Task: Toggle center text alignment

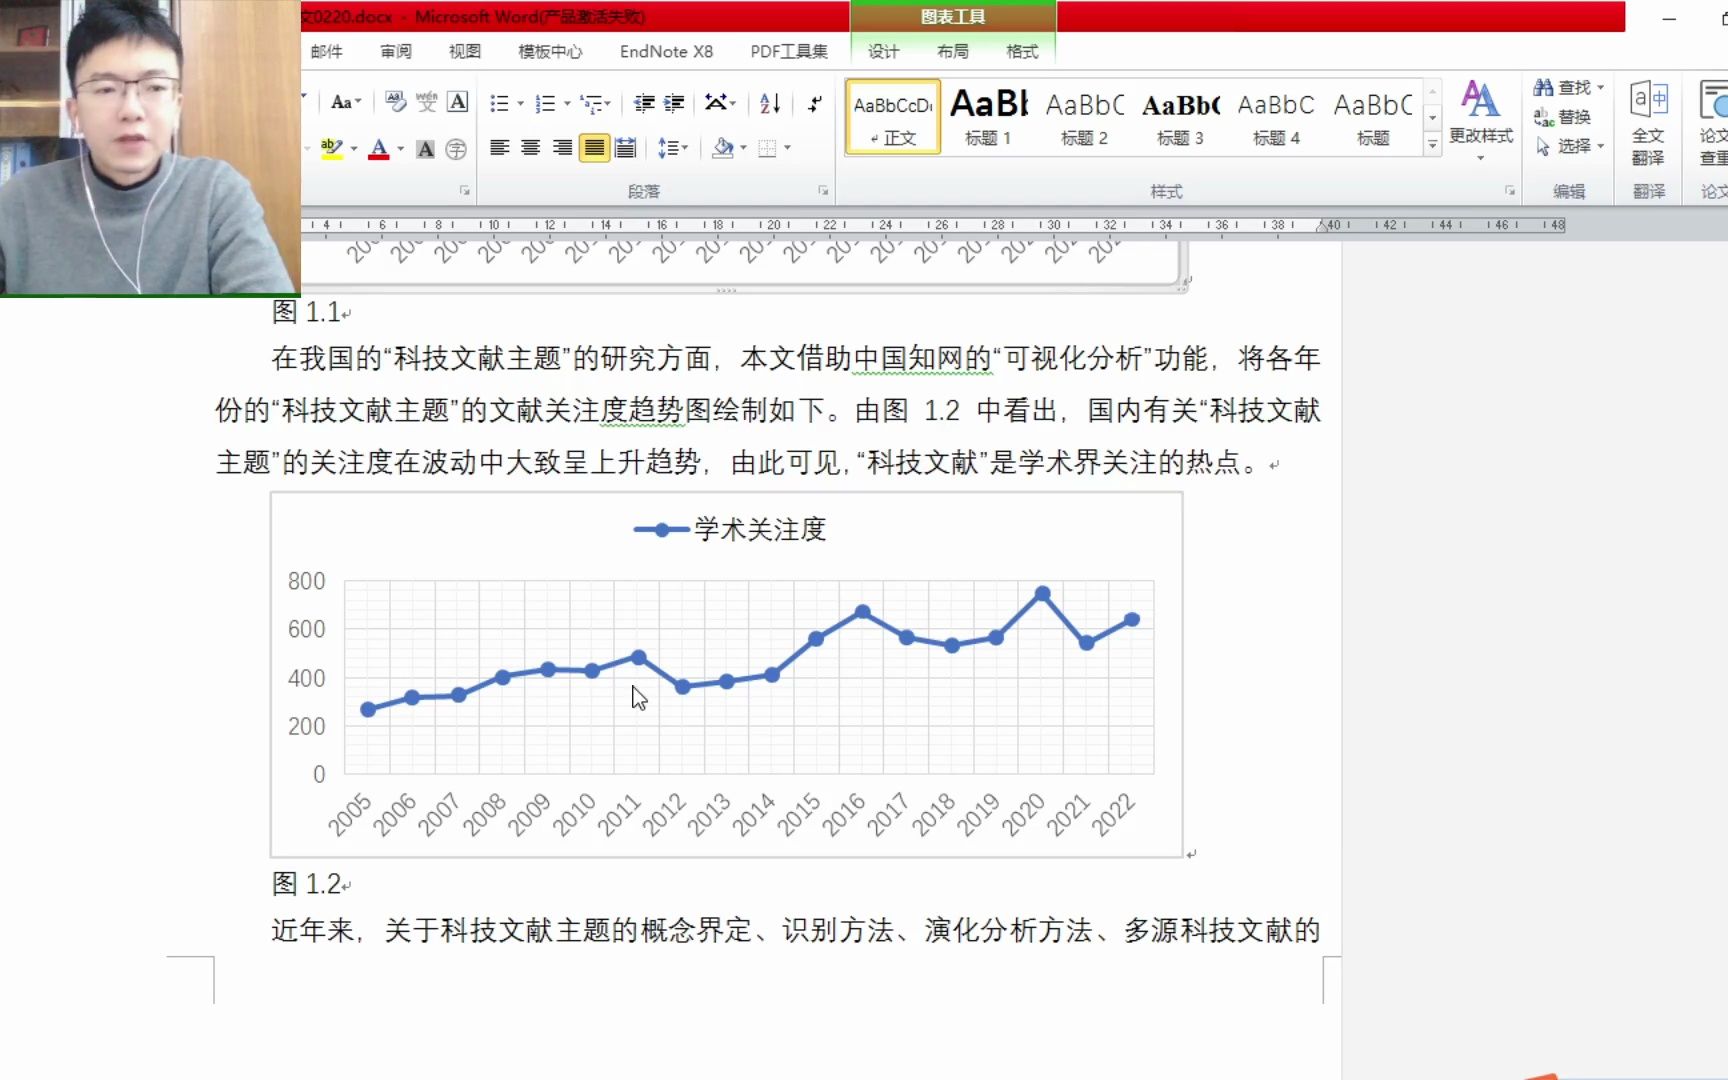Action: click(529, 149)
